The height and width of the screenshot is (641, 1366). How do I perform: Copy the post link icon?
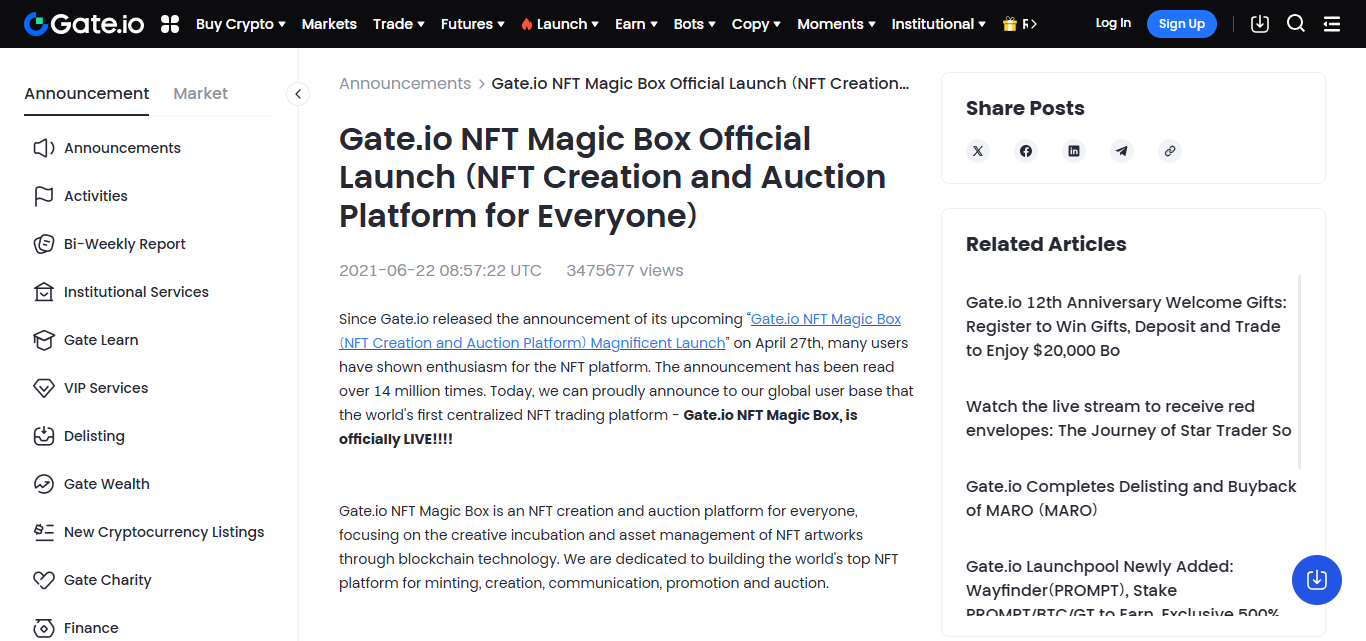tap(1170, 151)
